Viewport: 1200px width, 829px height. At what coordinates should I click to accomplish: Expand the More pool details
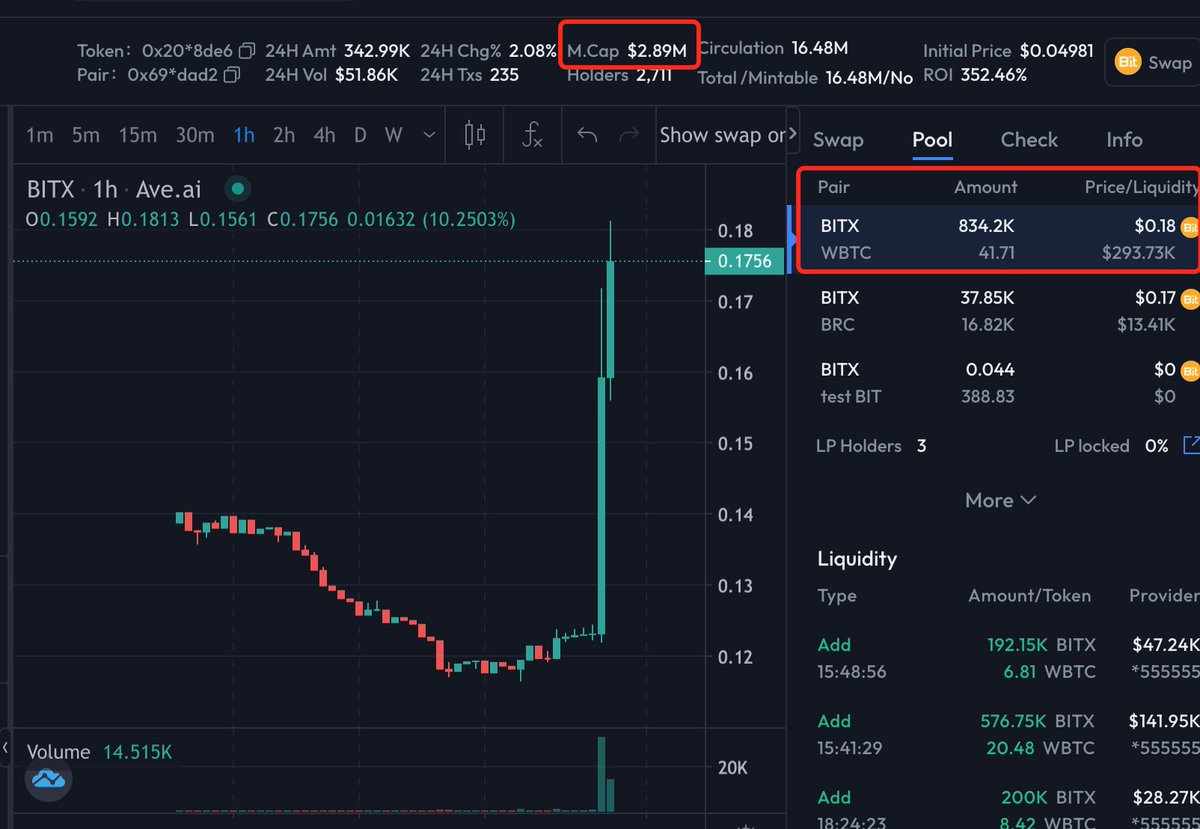tap(1000, 500)
